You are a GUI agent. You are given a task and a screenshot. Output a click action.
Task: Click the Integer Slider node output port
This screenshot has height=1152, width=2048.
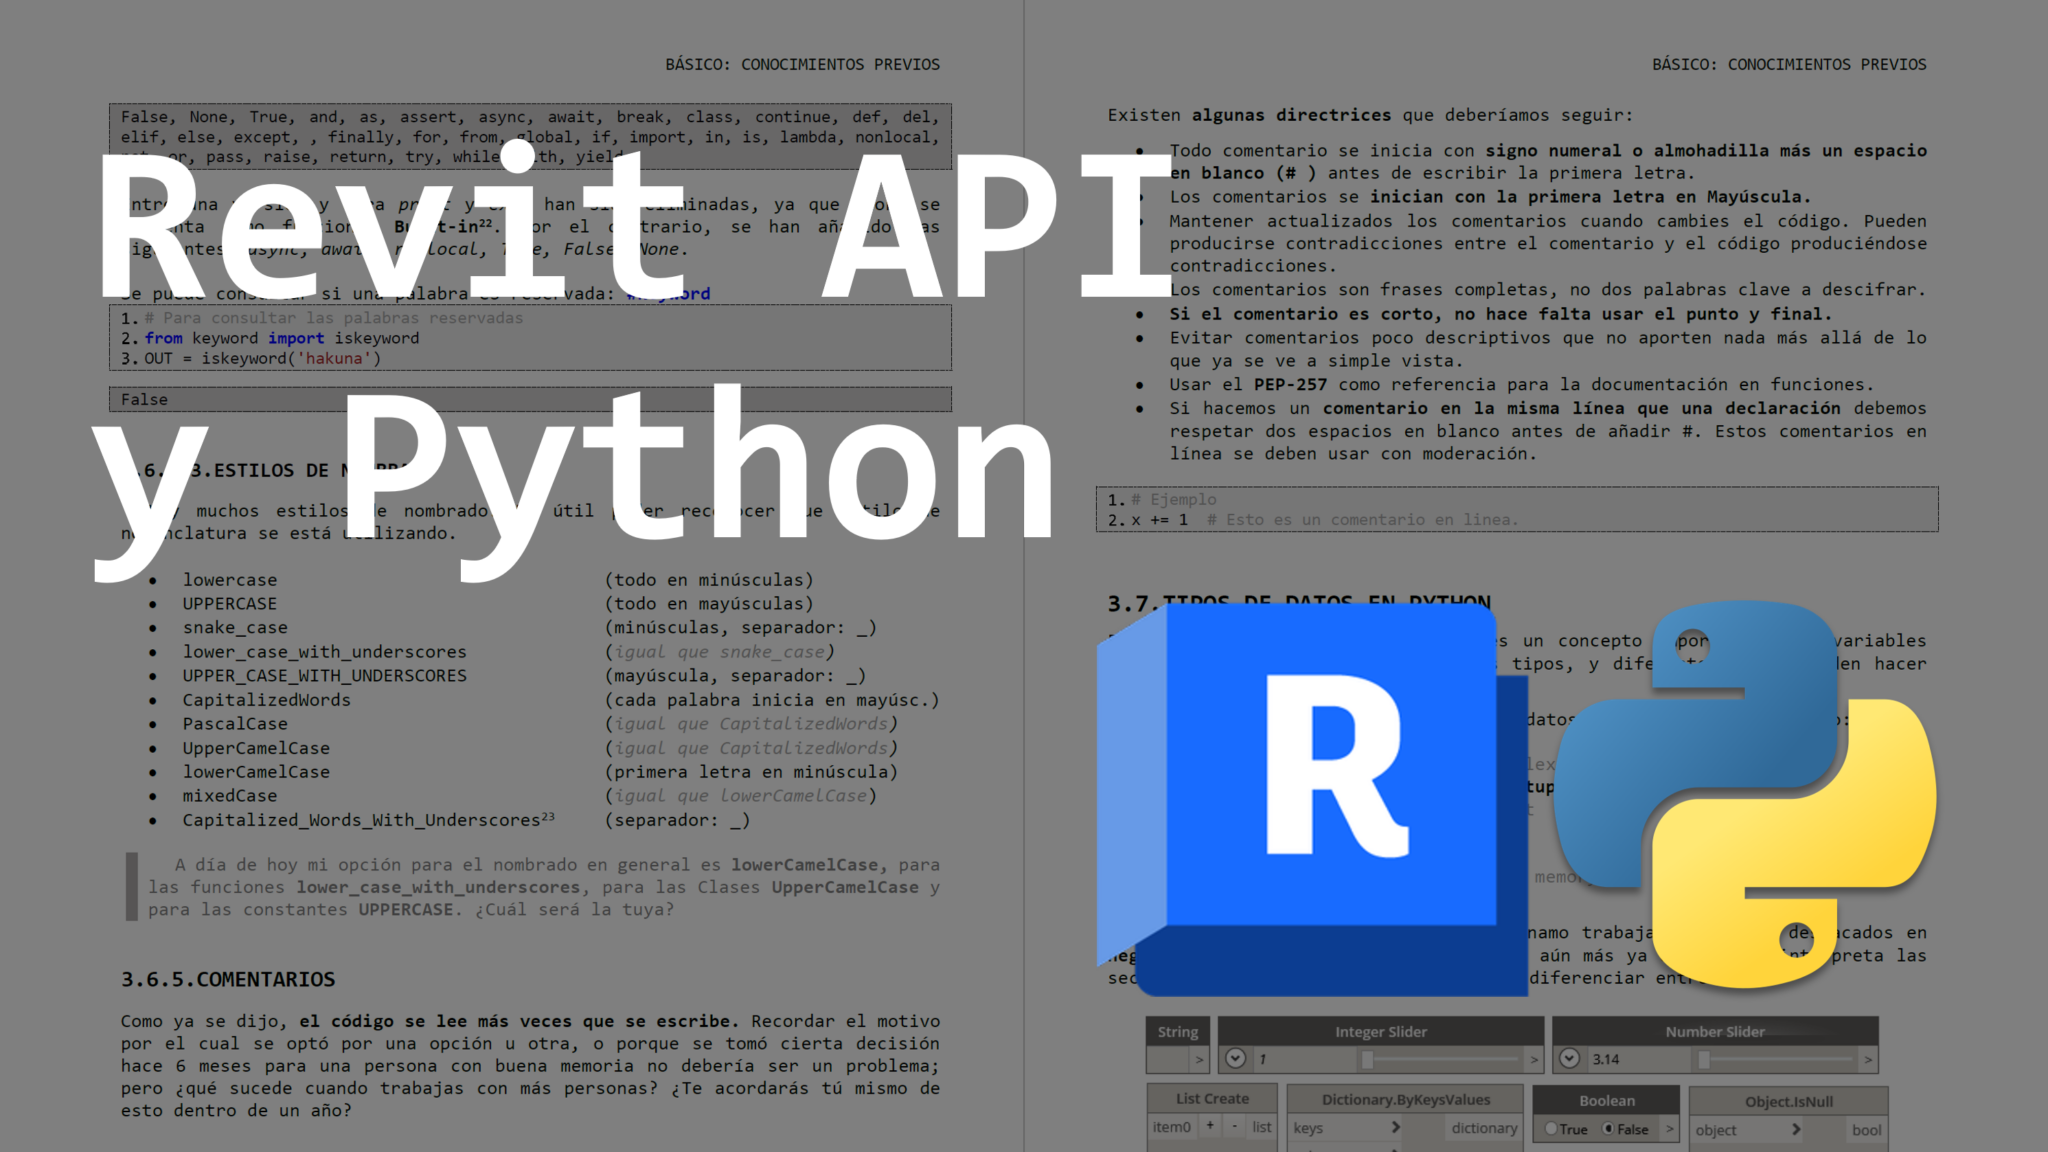point(1534,1060)
